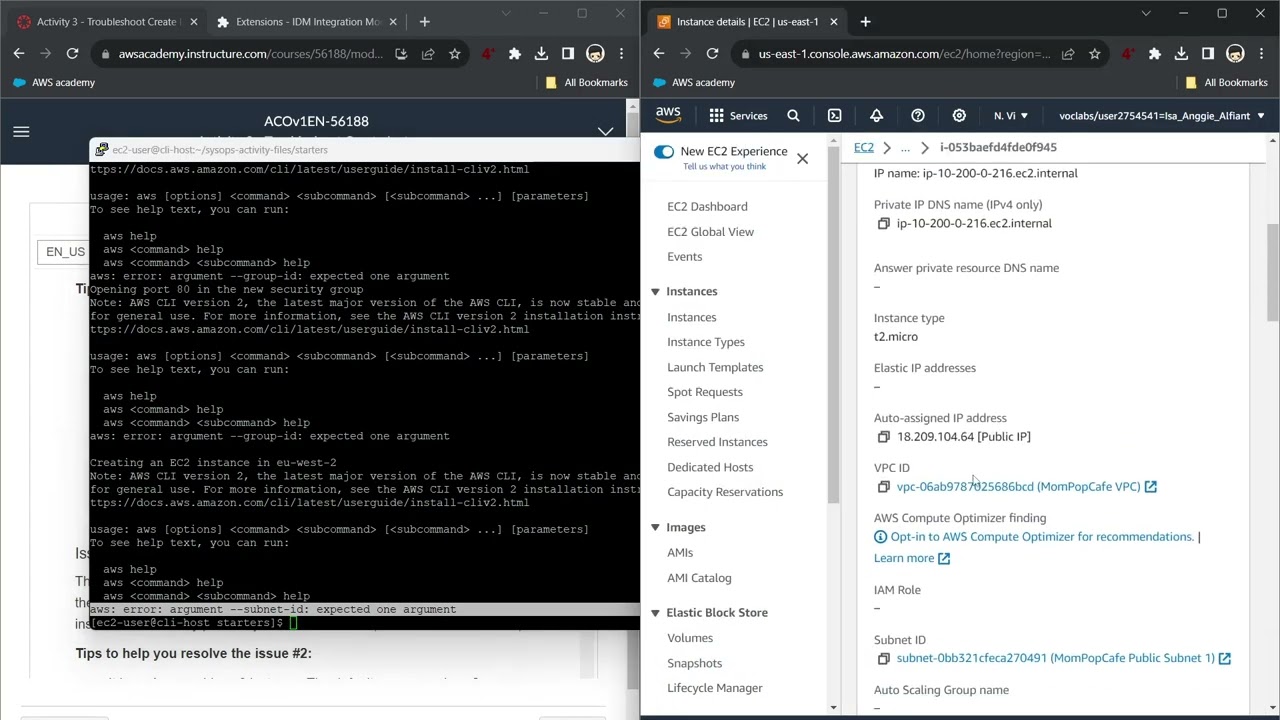This screenshot has height=720, width=1280.
Task: Click the AWS Academy address bar
Action: [251, 54]
